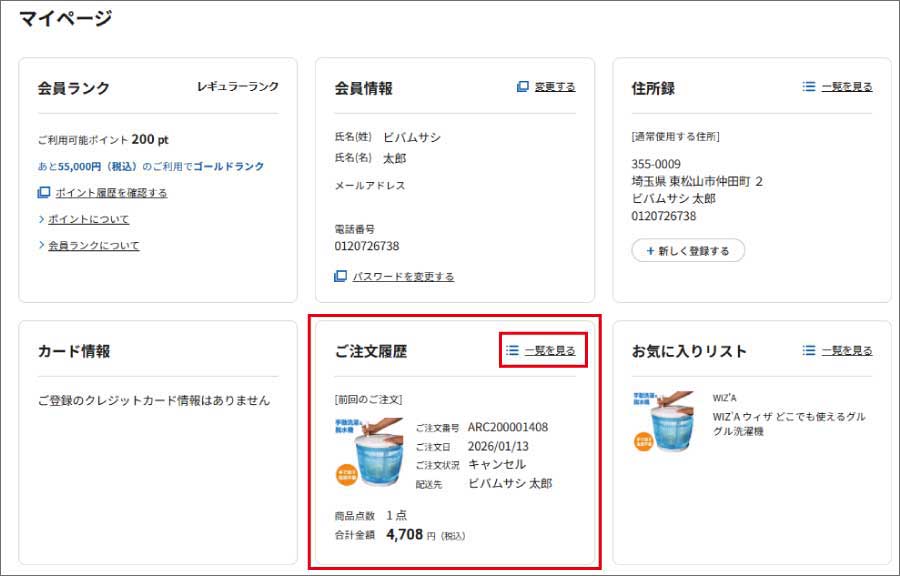Image resolution: width=900 pixels, height=576 pixels.
Task: Open address book via 一覧を見る link
Action: pyautogui.click(x=847, y=87)
